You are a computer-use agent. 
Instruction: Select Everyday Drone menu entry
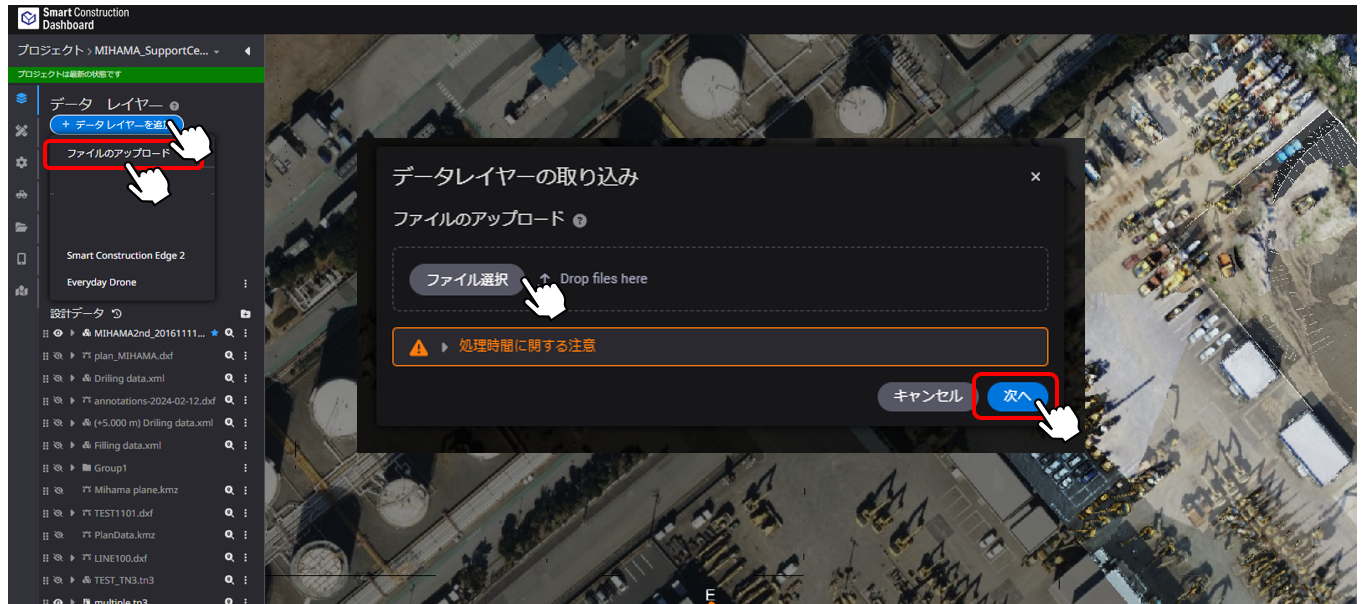(x=102, y=282)
